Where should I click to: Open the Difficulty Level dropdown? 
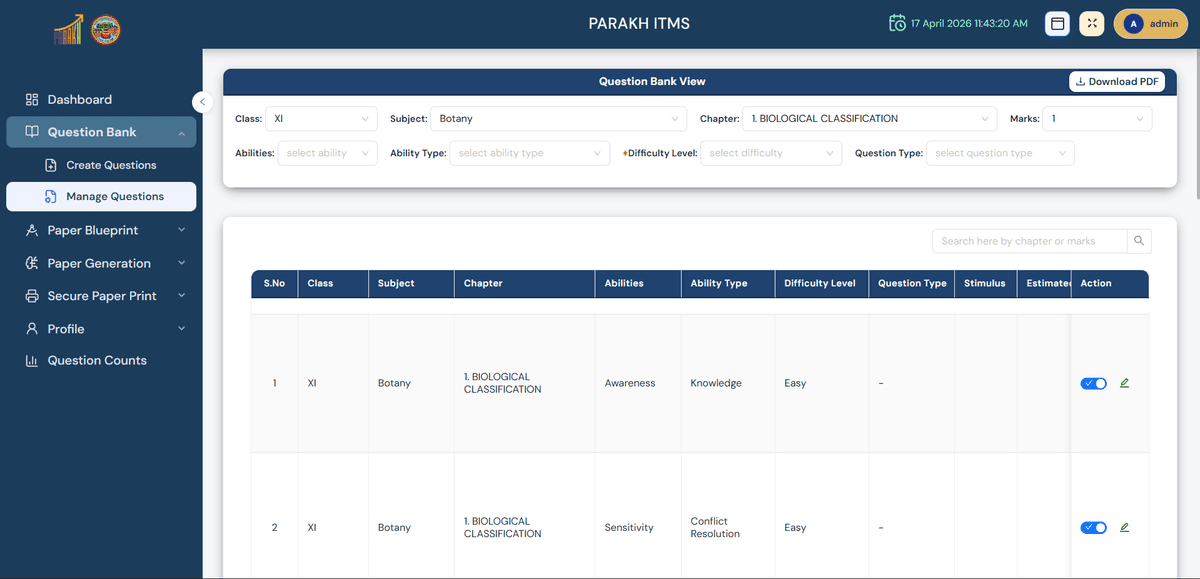pyautogui.click(x=770, y=153)
